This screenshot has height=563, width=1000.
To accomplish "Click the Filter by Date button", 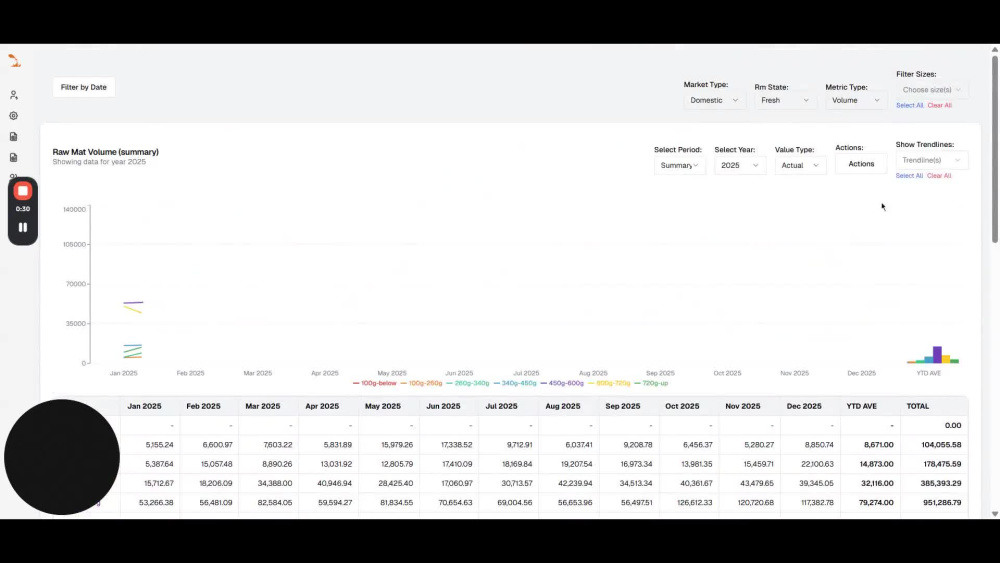I will click(x=84, y=87).
